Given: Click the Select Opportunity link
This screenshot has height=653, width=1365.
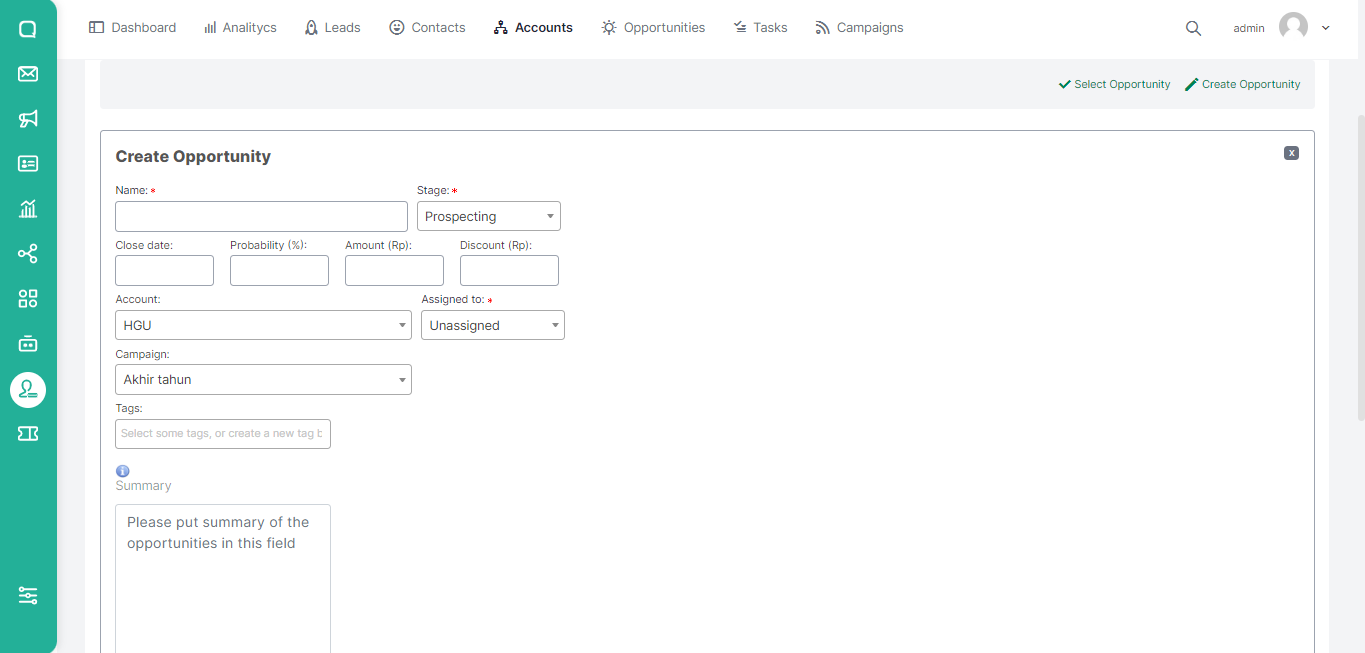Looking at the screenshot, I should coord(1114,84).
